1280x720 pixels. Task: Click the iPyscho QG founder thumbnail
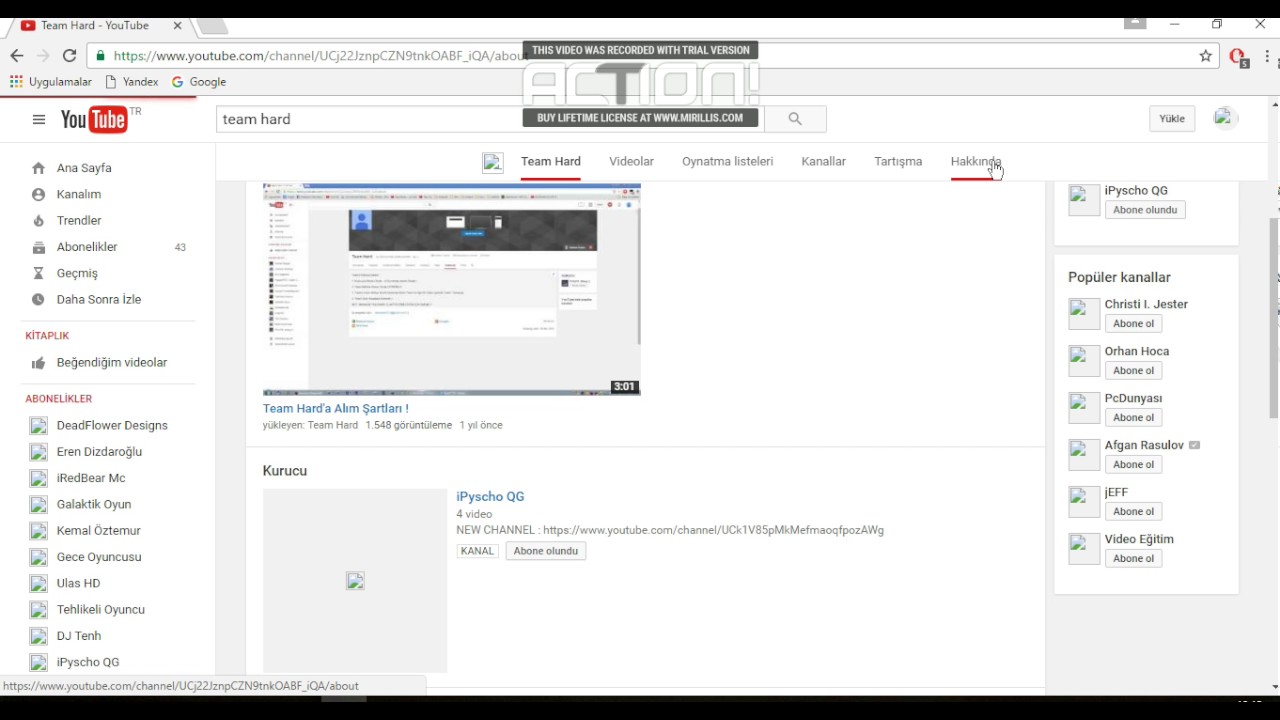(x=355, y=581)
